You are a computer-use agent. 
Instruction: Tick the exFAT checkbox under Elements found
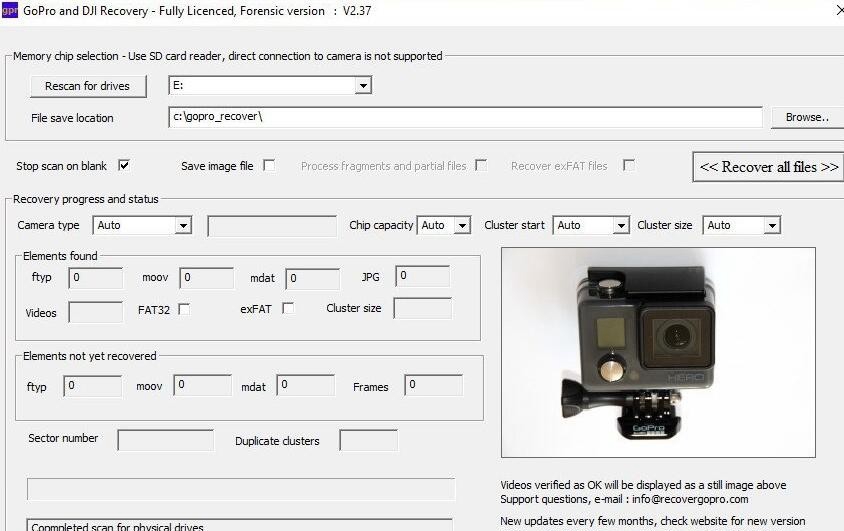coord(289,308)
